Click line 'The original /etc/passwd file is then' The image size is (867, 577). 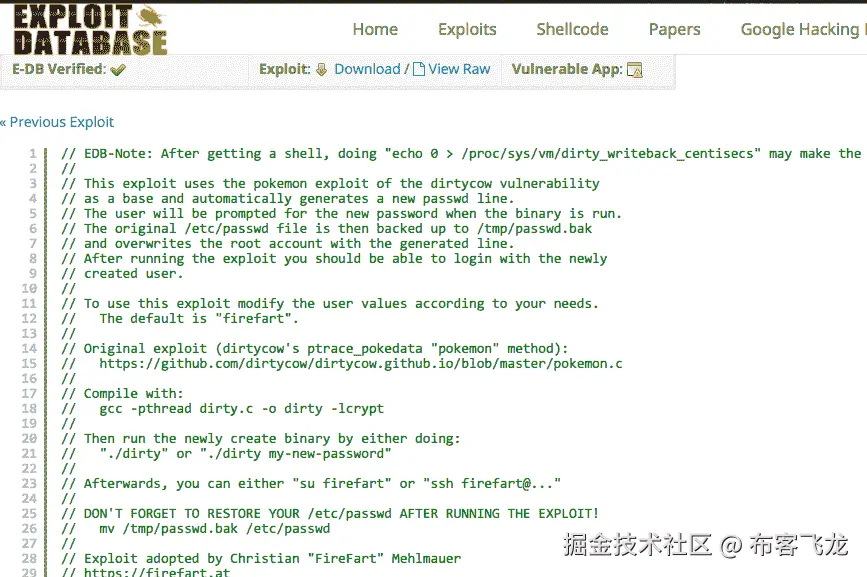tap(326, 228)
